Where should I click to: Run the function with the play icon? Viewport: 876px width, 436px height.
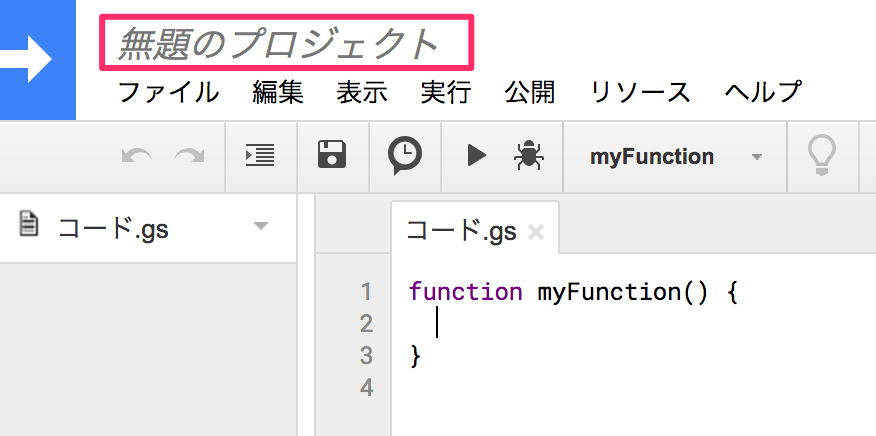[x=476, y=155]
